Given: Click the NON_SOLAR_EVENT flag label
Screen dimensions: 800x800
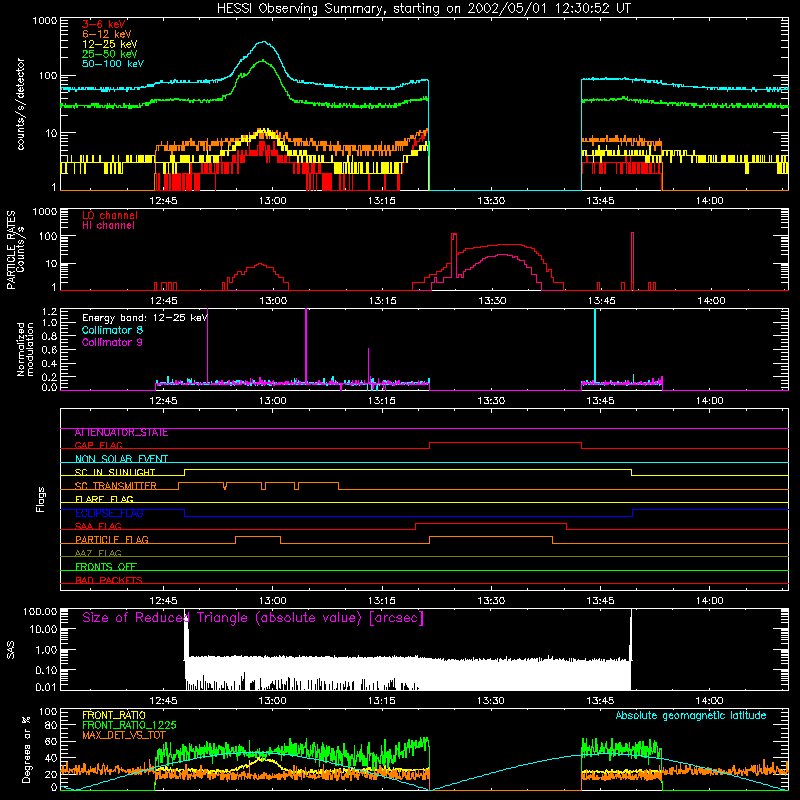Looking at the screenshot, I should (121, 459).
